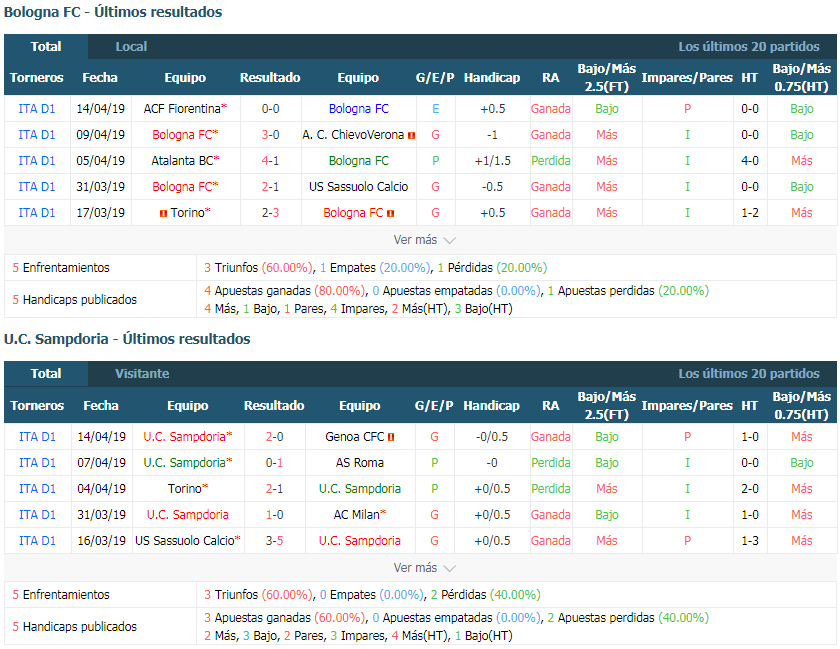Open Los últimos 20 partidos in Sampdoria header
The image size is (840, 649).
[x=748, y=374]
